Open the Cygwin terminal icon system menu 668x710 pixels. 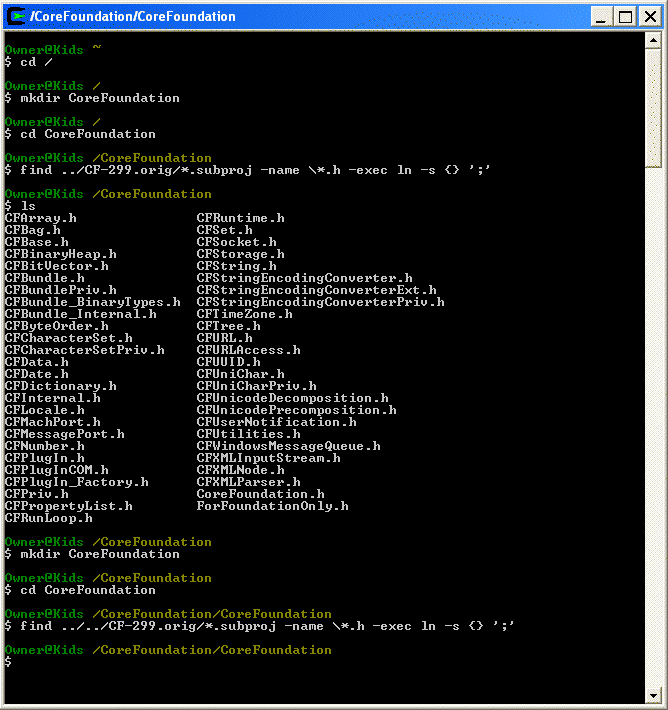tap(17, 16)
